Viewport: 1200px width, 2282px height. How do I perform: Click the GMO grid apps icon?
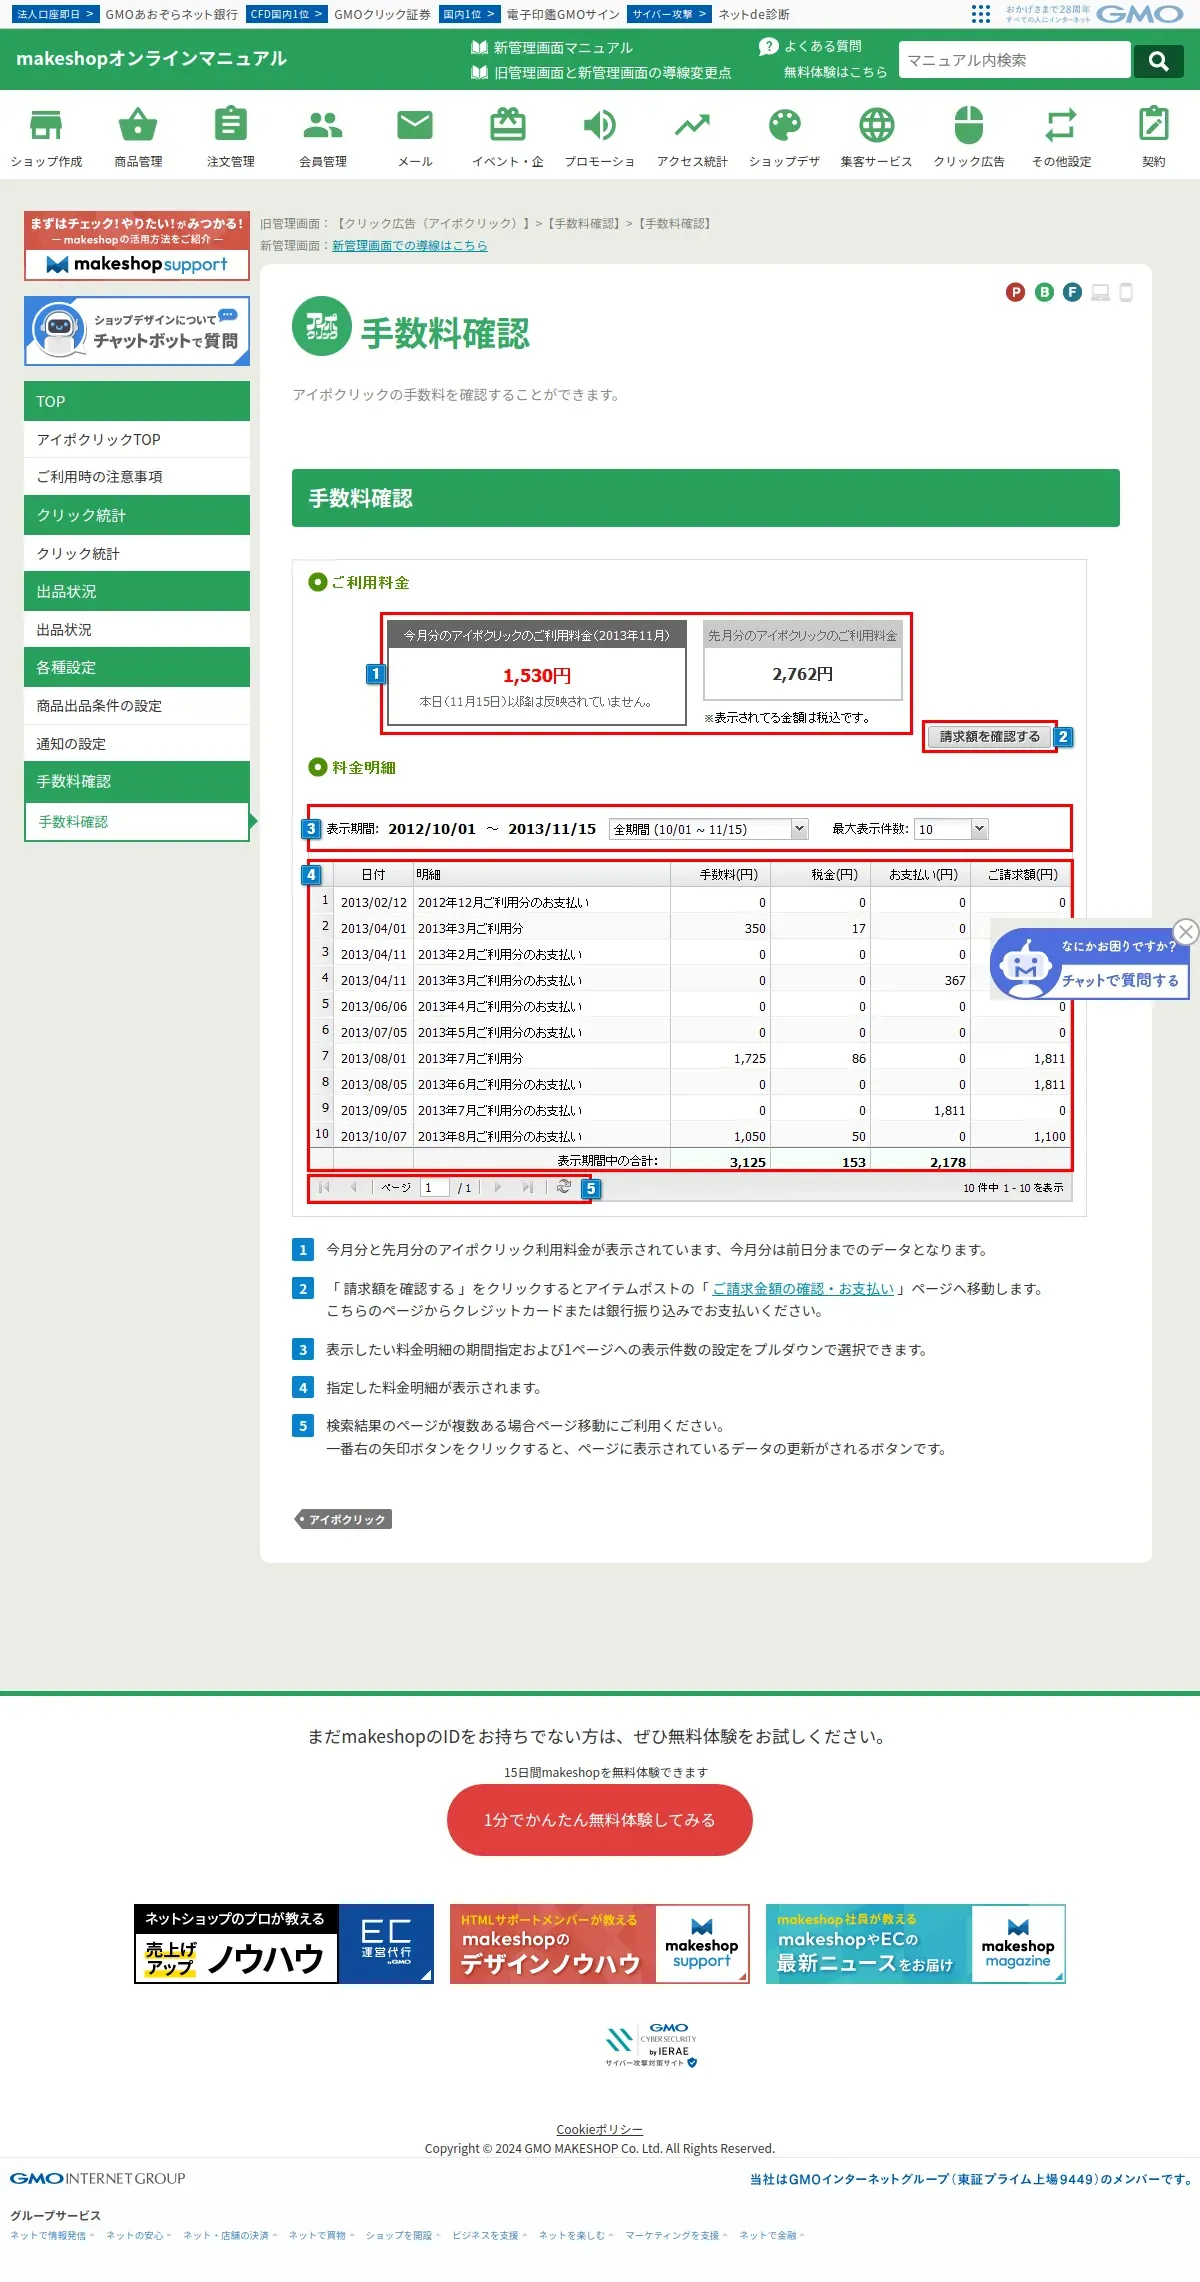pyautogui.click(x=981, y=14)
